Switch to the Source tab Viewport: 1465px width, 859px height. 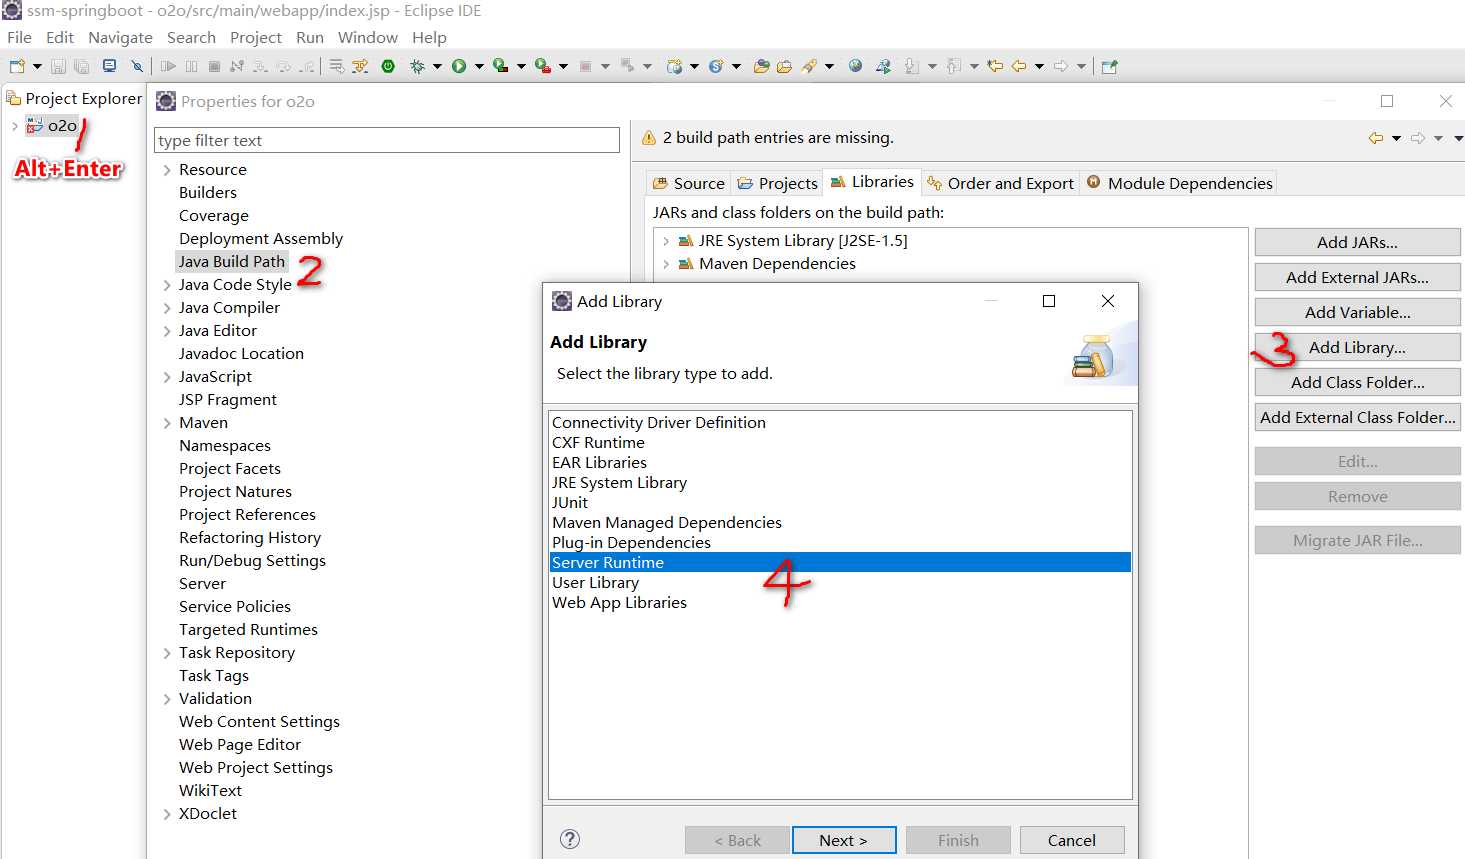[688, 183]
